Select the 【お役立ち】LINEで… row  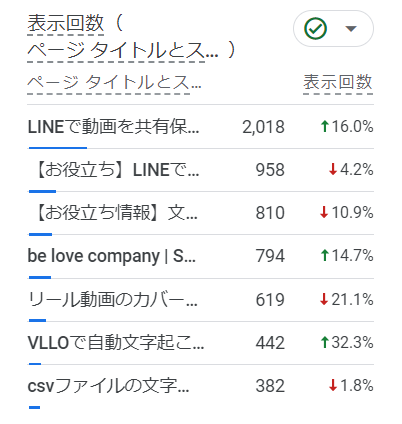(200, 170)
